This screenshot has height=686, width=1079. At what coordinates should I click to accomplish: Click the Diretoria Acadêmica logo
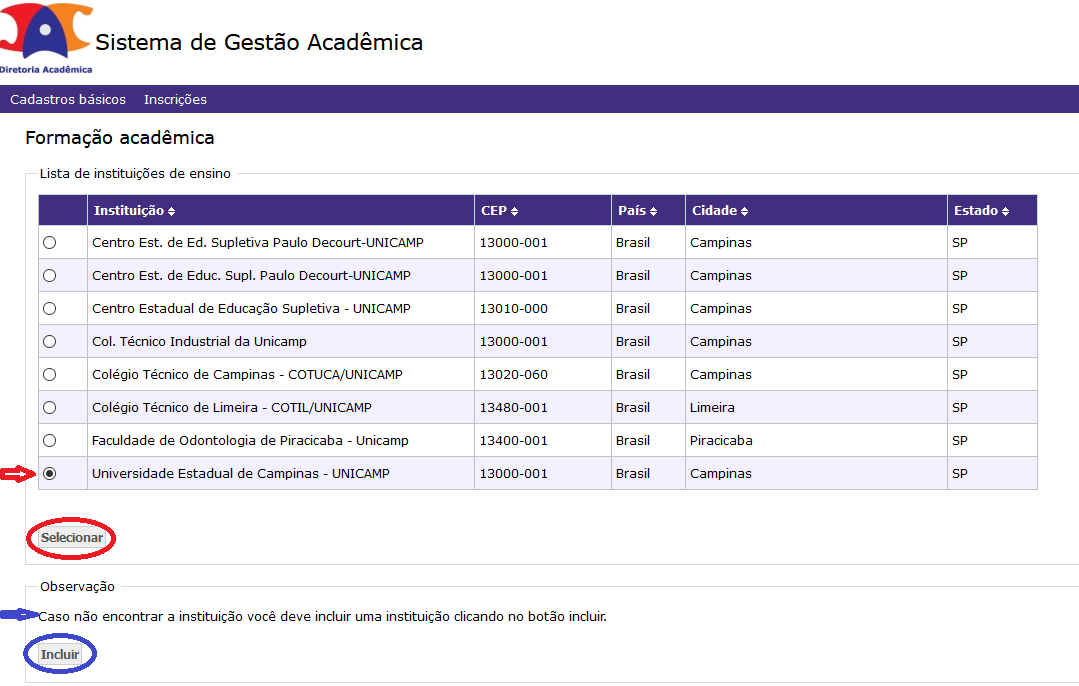click(45, 38)
